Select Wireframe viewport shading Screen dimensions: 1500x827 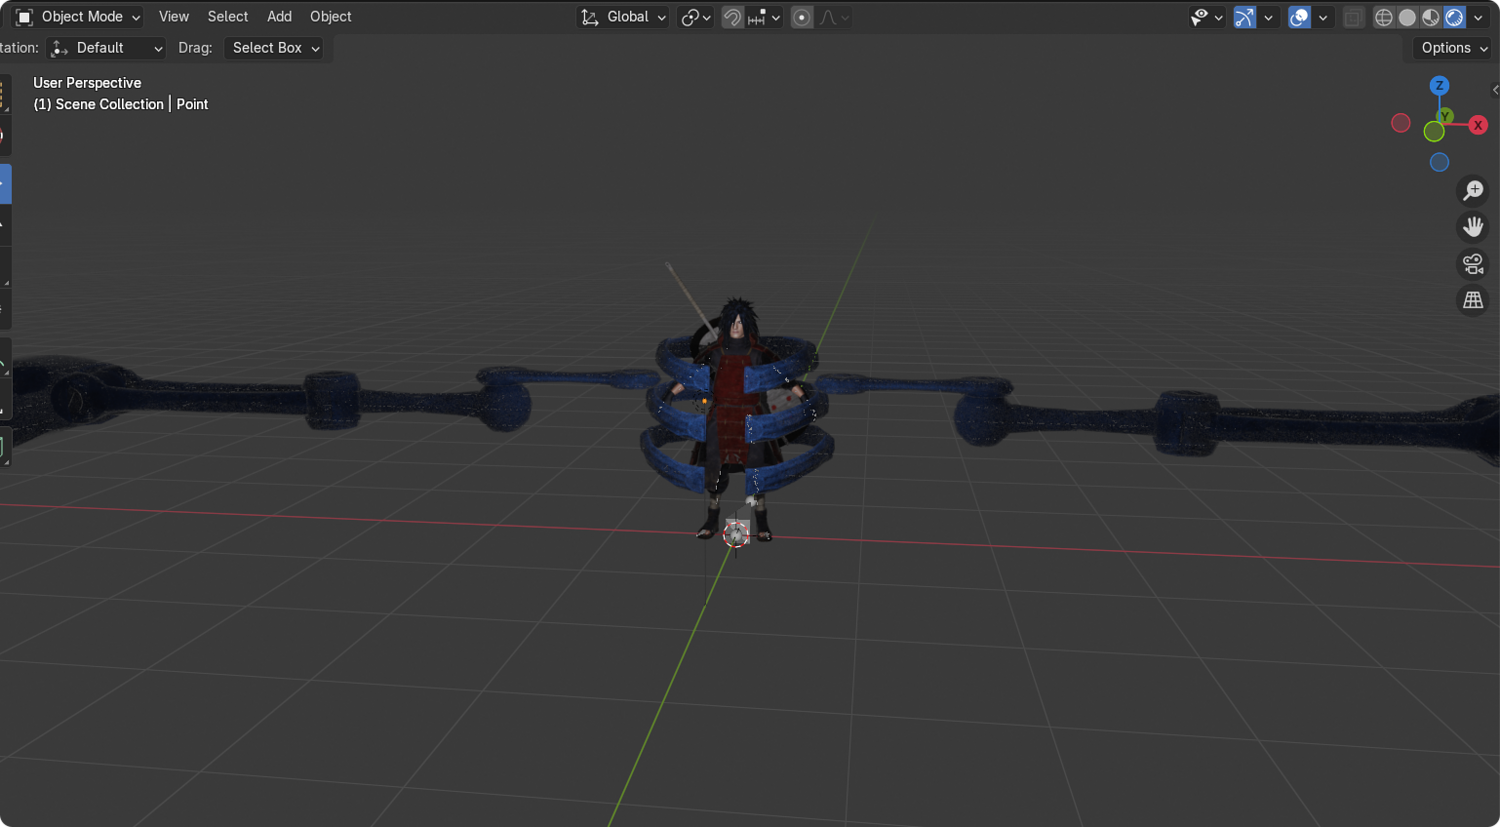pyautogui.click(x=1384, y=17)
